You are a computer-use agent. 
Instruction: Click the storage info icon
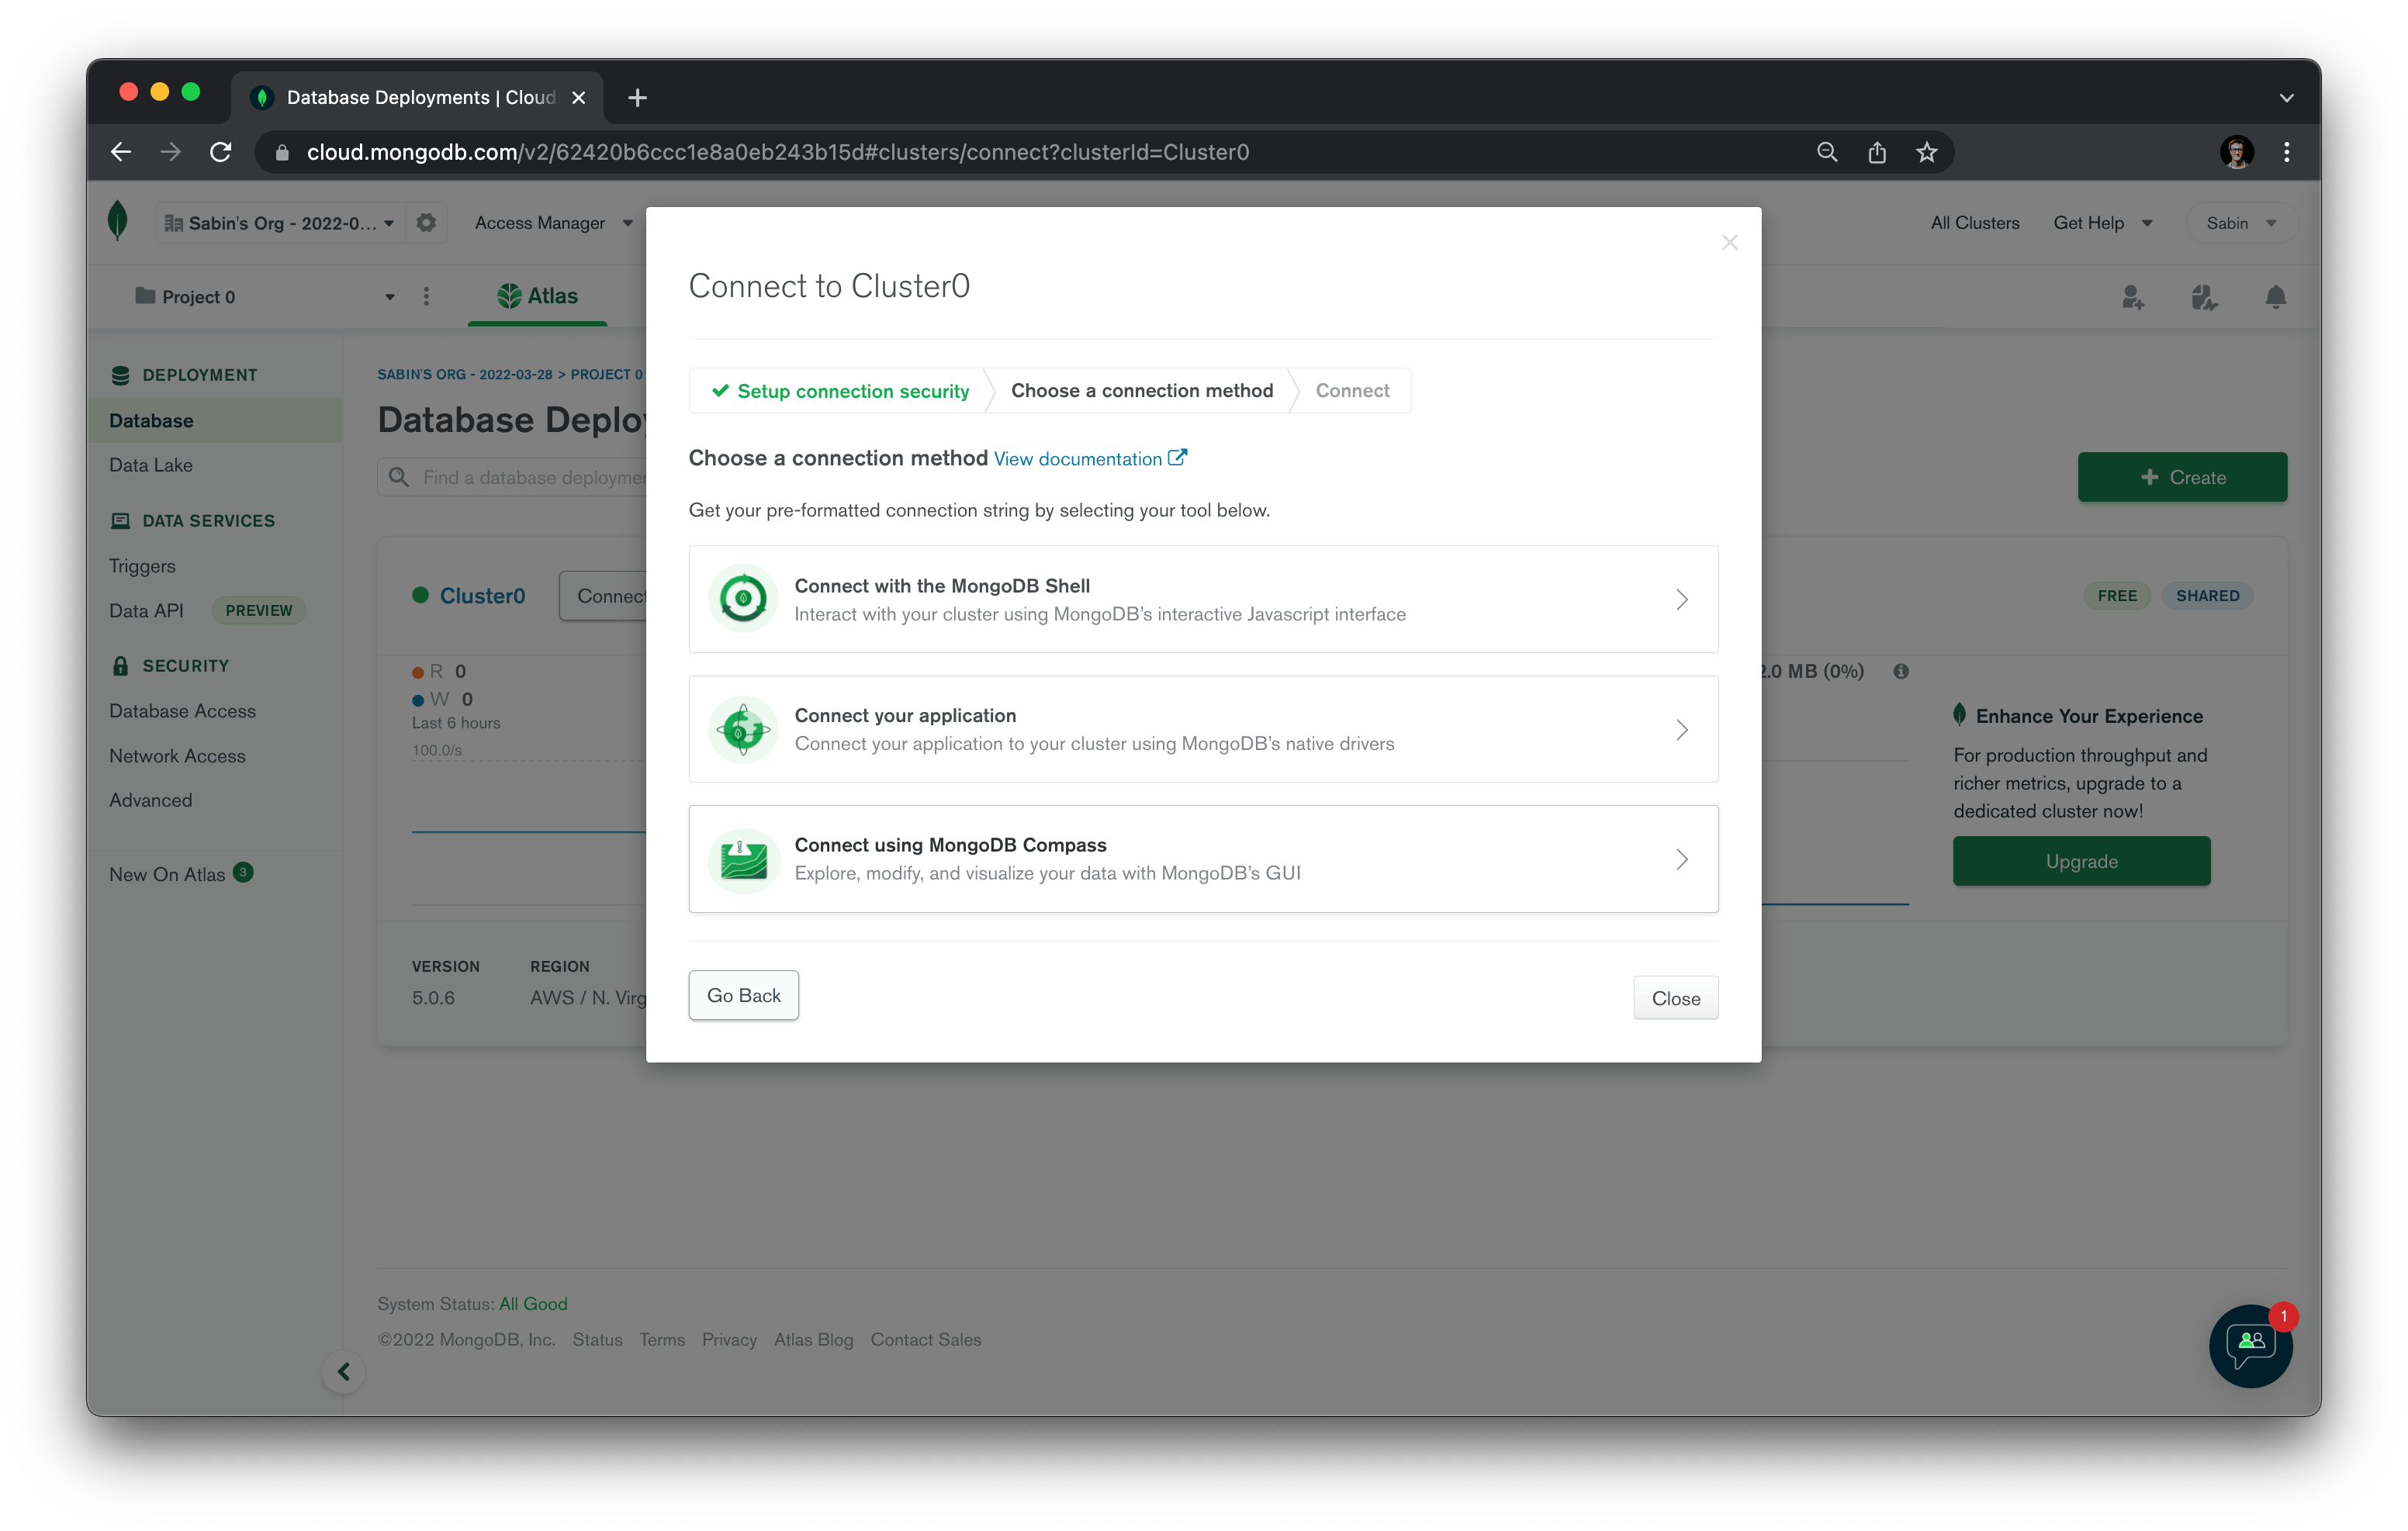[1901, 671]
